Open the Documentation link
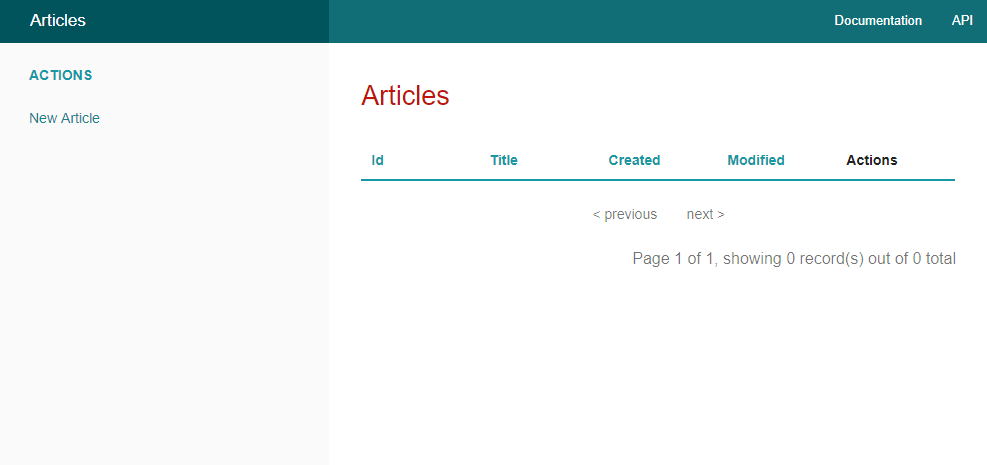 point(878,21)
